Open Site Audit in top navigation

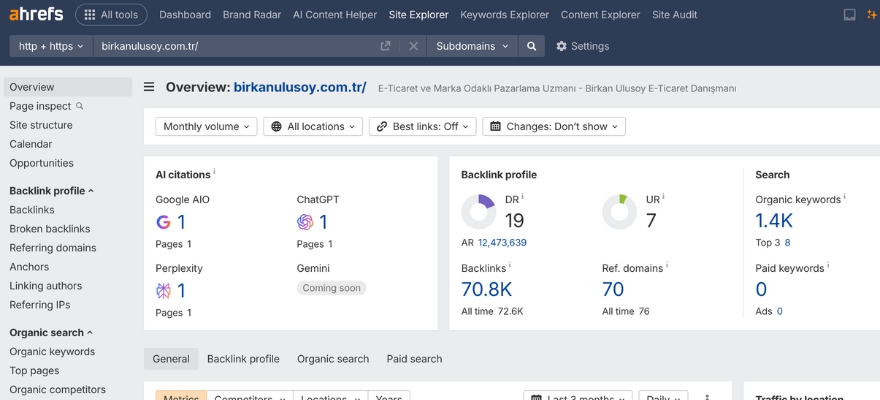pyautogui.click(x=675, y=15)
